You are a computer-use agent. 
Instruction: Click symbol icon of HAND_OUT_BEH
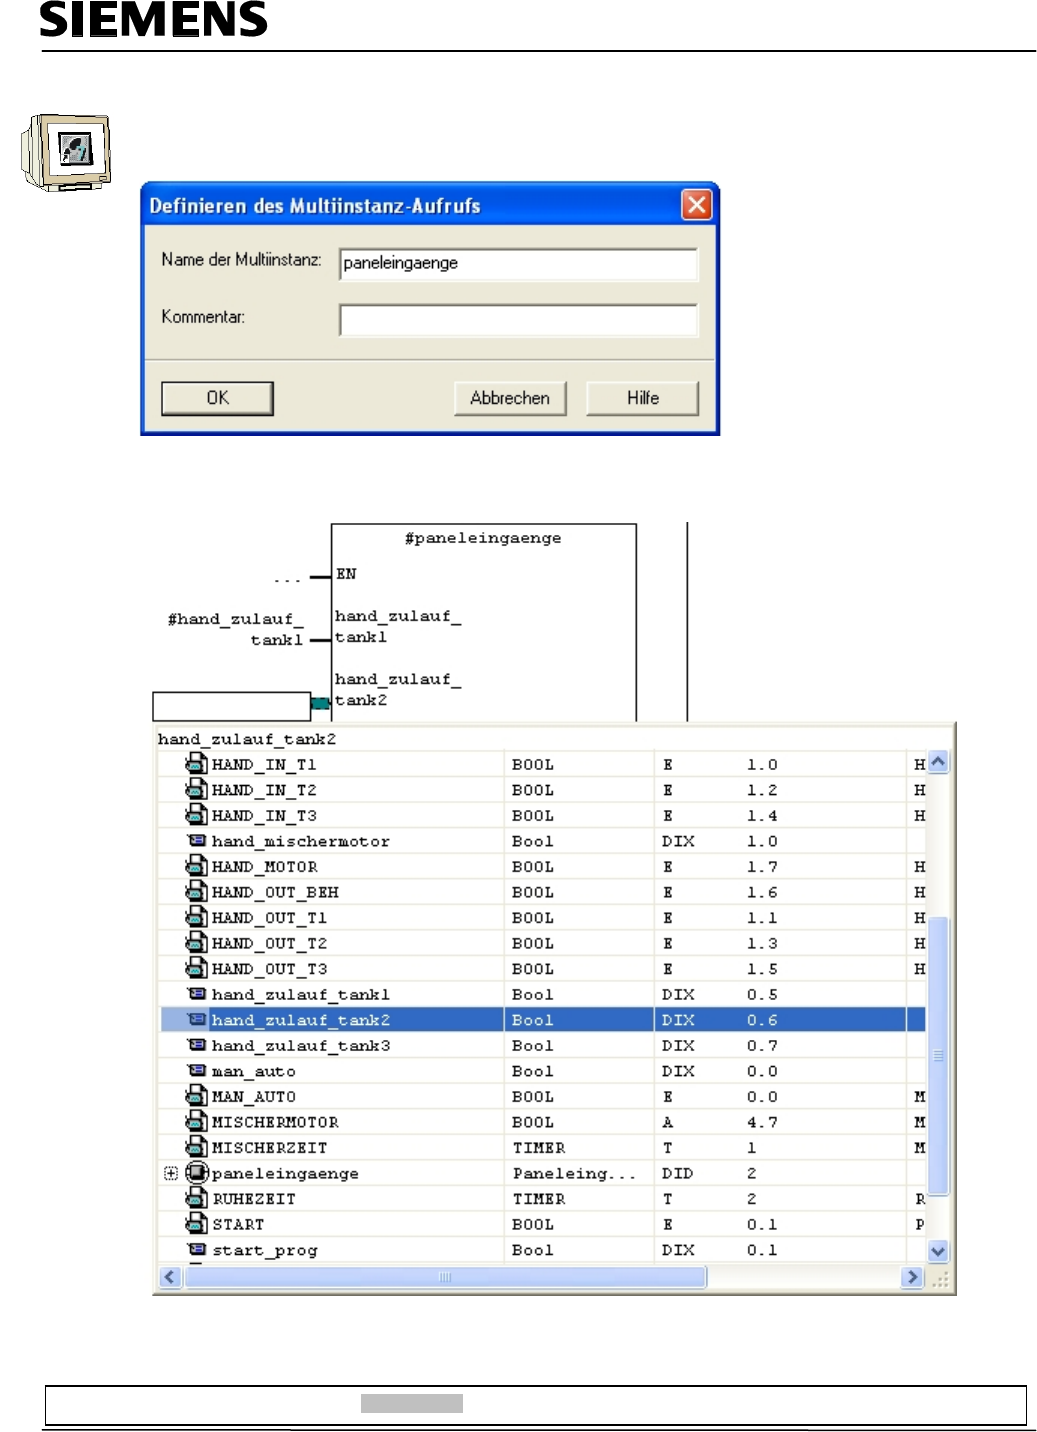tap(196, 892)
